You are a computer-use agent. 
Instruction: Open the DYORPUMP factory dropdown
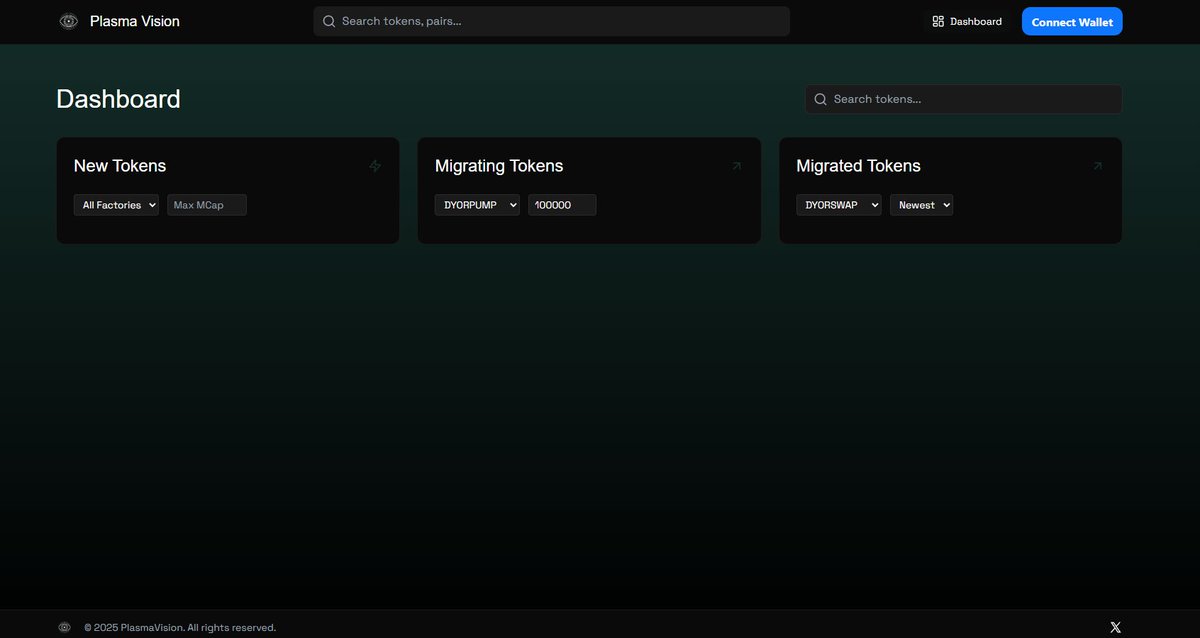coord(477,205)
